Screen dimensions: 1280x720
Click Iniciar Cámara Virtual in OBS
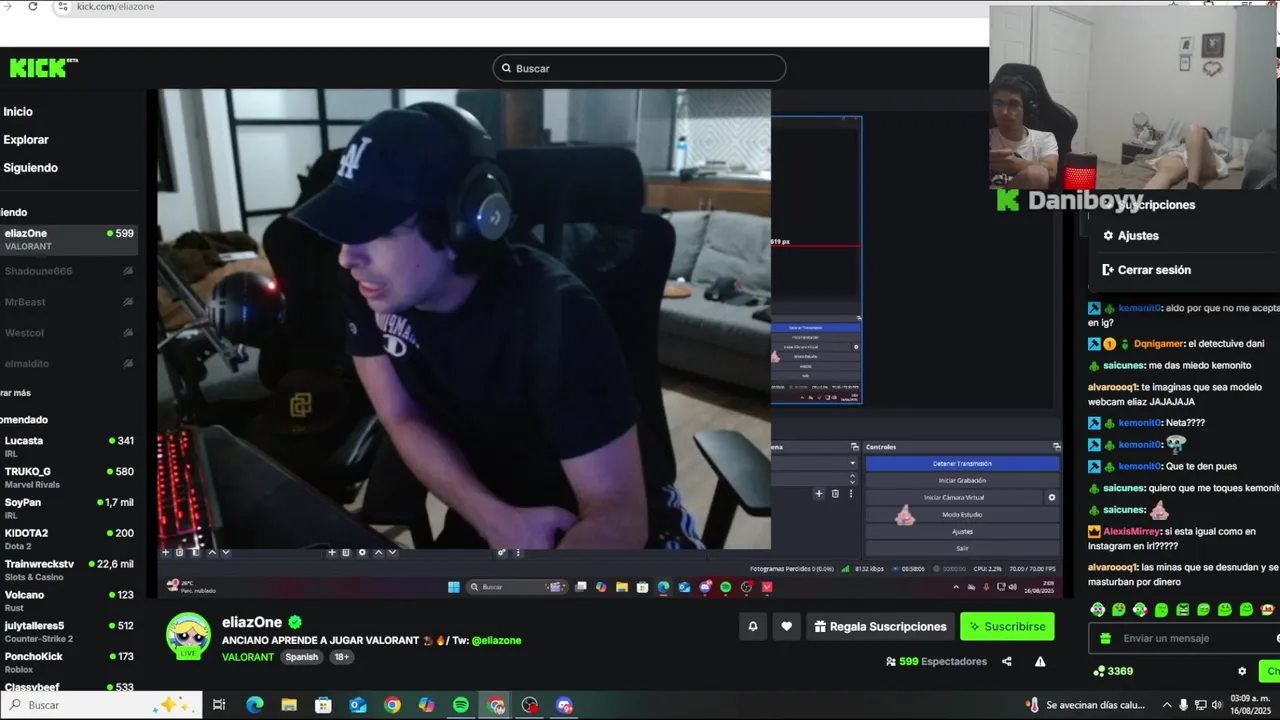(x=954, y=497)
